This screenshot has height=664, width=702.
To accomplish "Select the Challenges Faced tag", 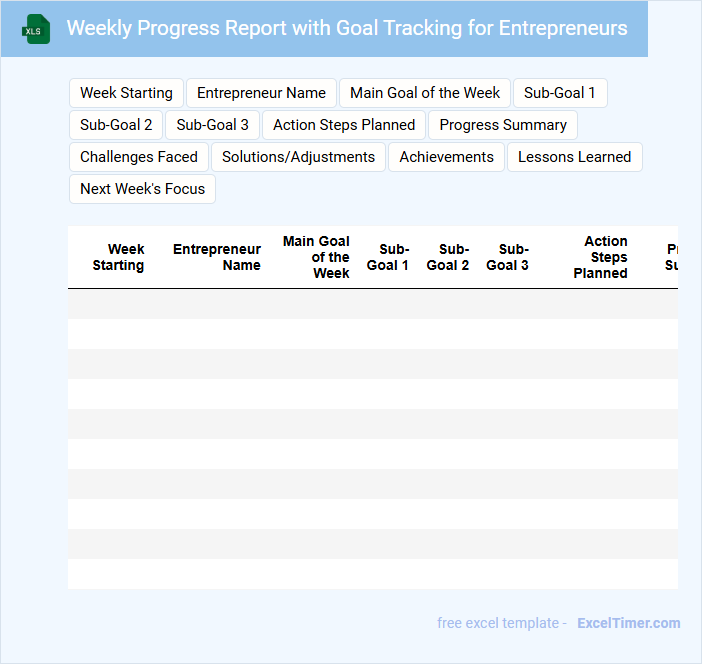I will 139,157.
